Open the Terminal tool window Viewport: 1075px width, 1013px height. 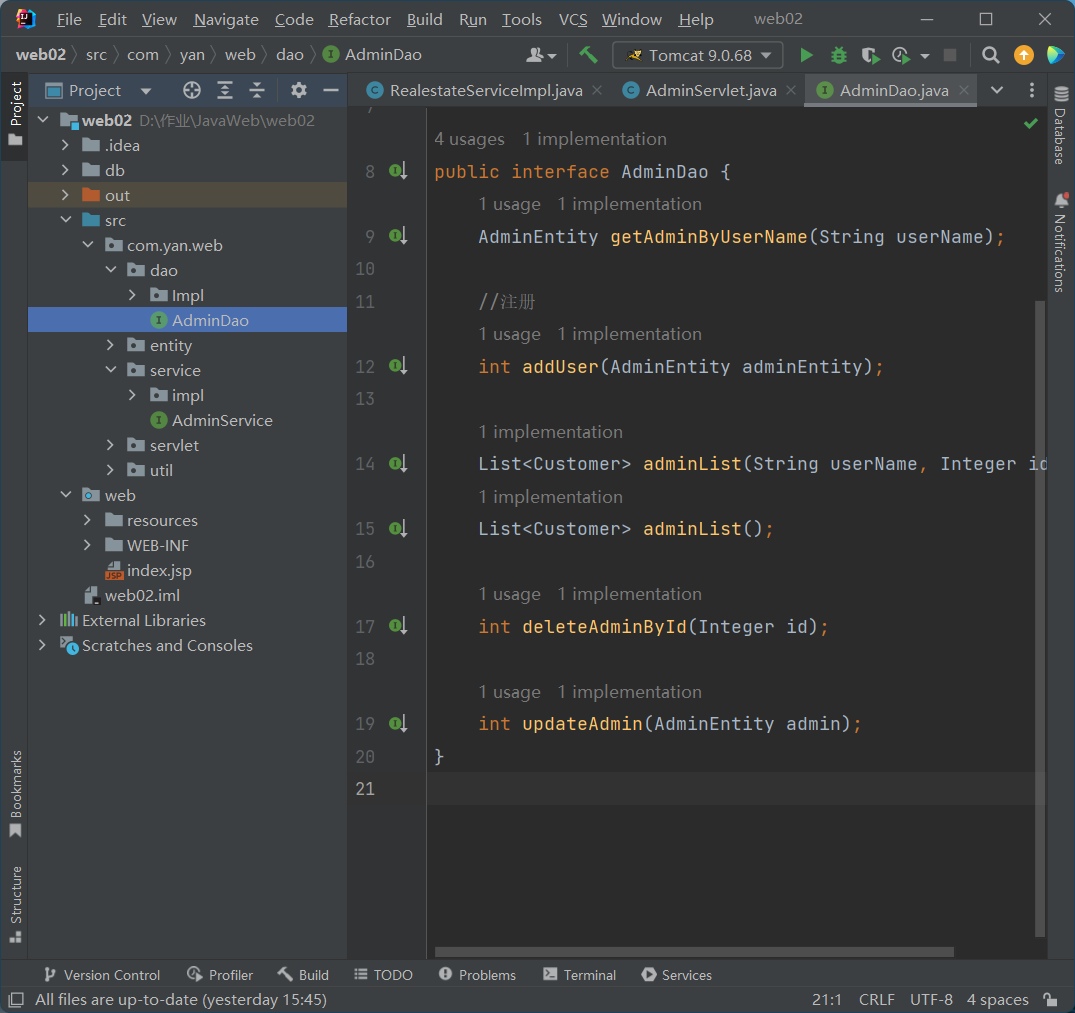[x=578, y=975]
